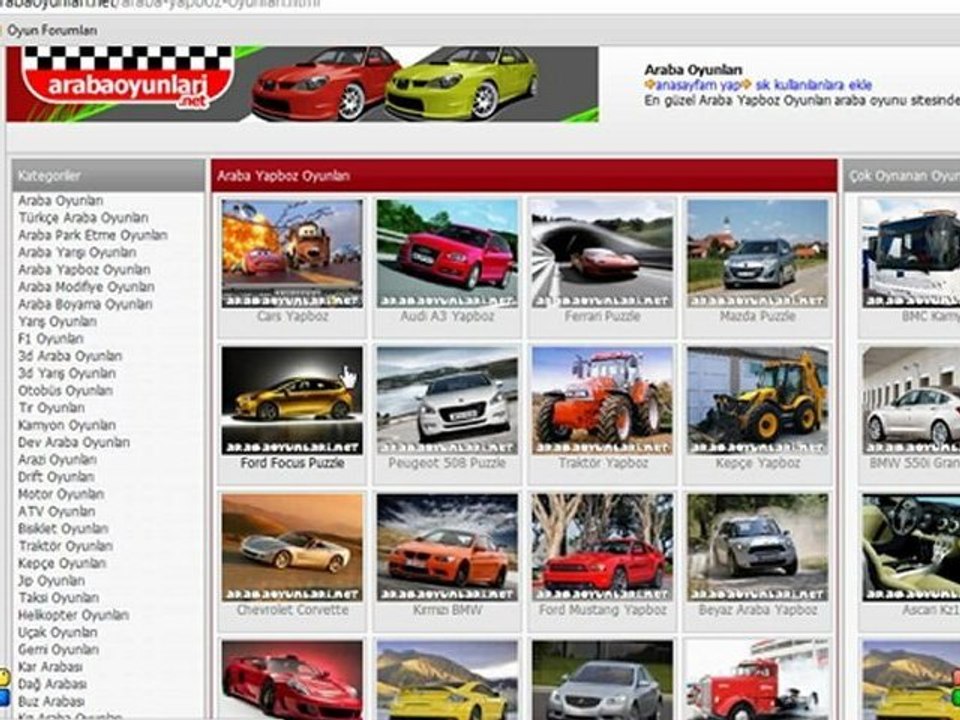960x720 pixels.
Task: Click the sık kullanılanlara ekle link
Action: [813, 85]
